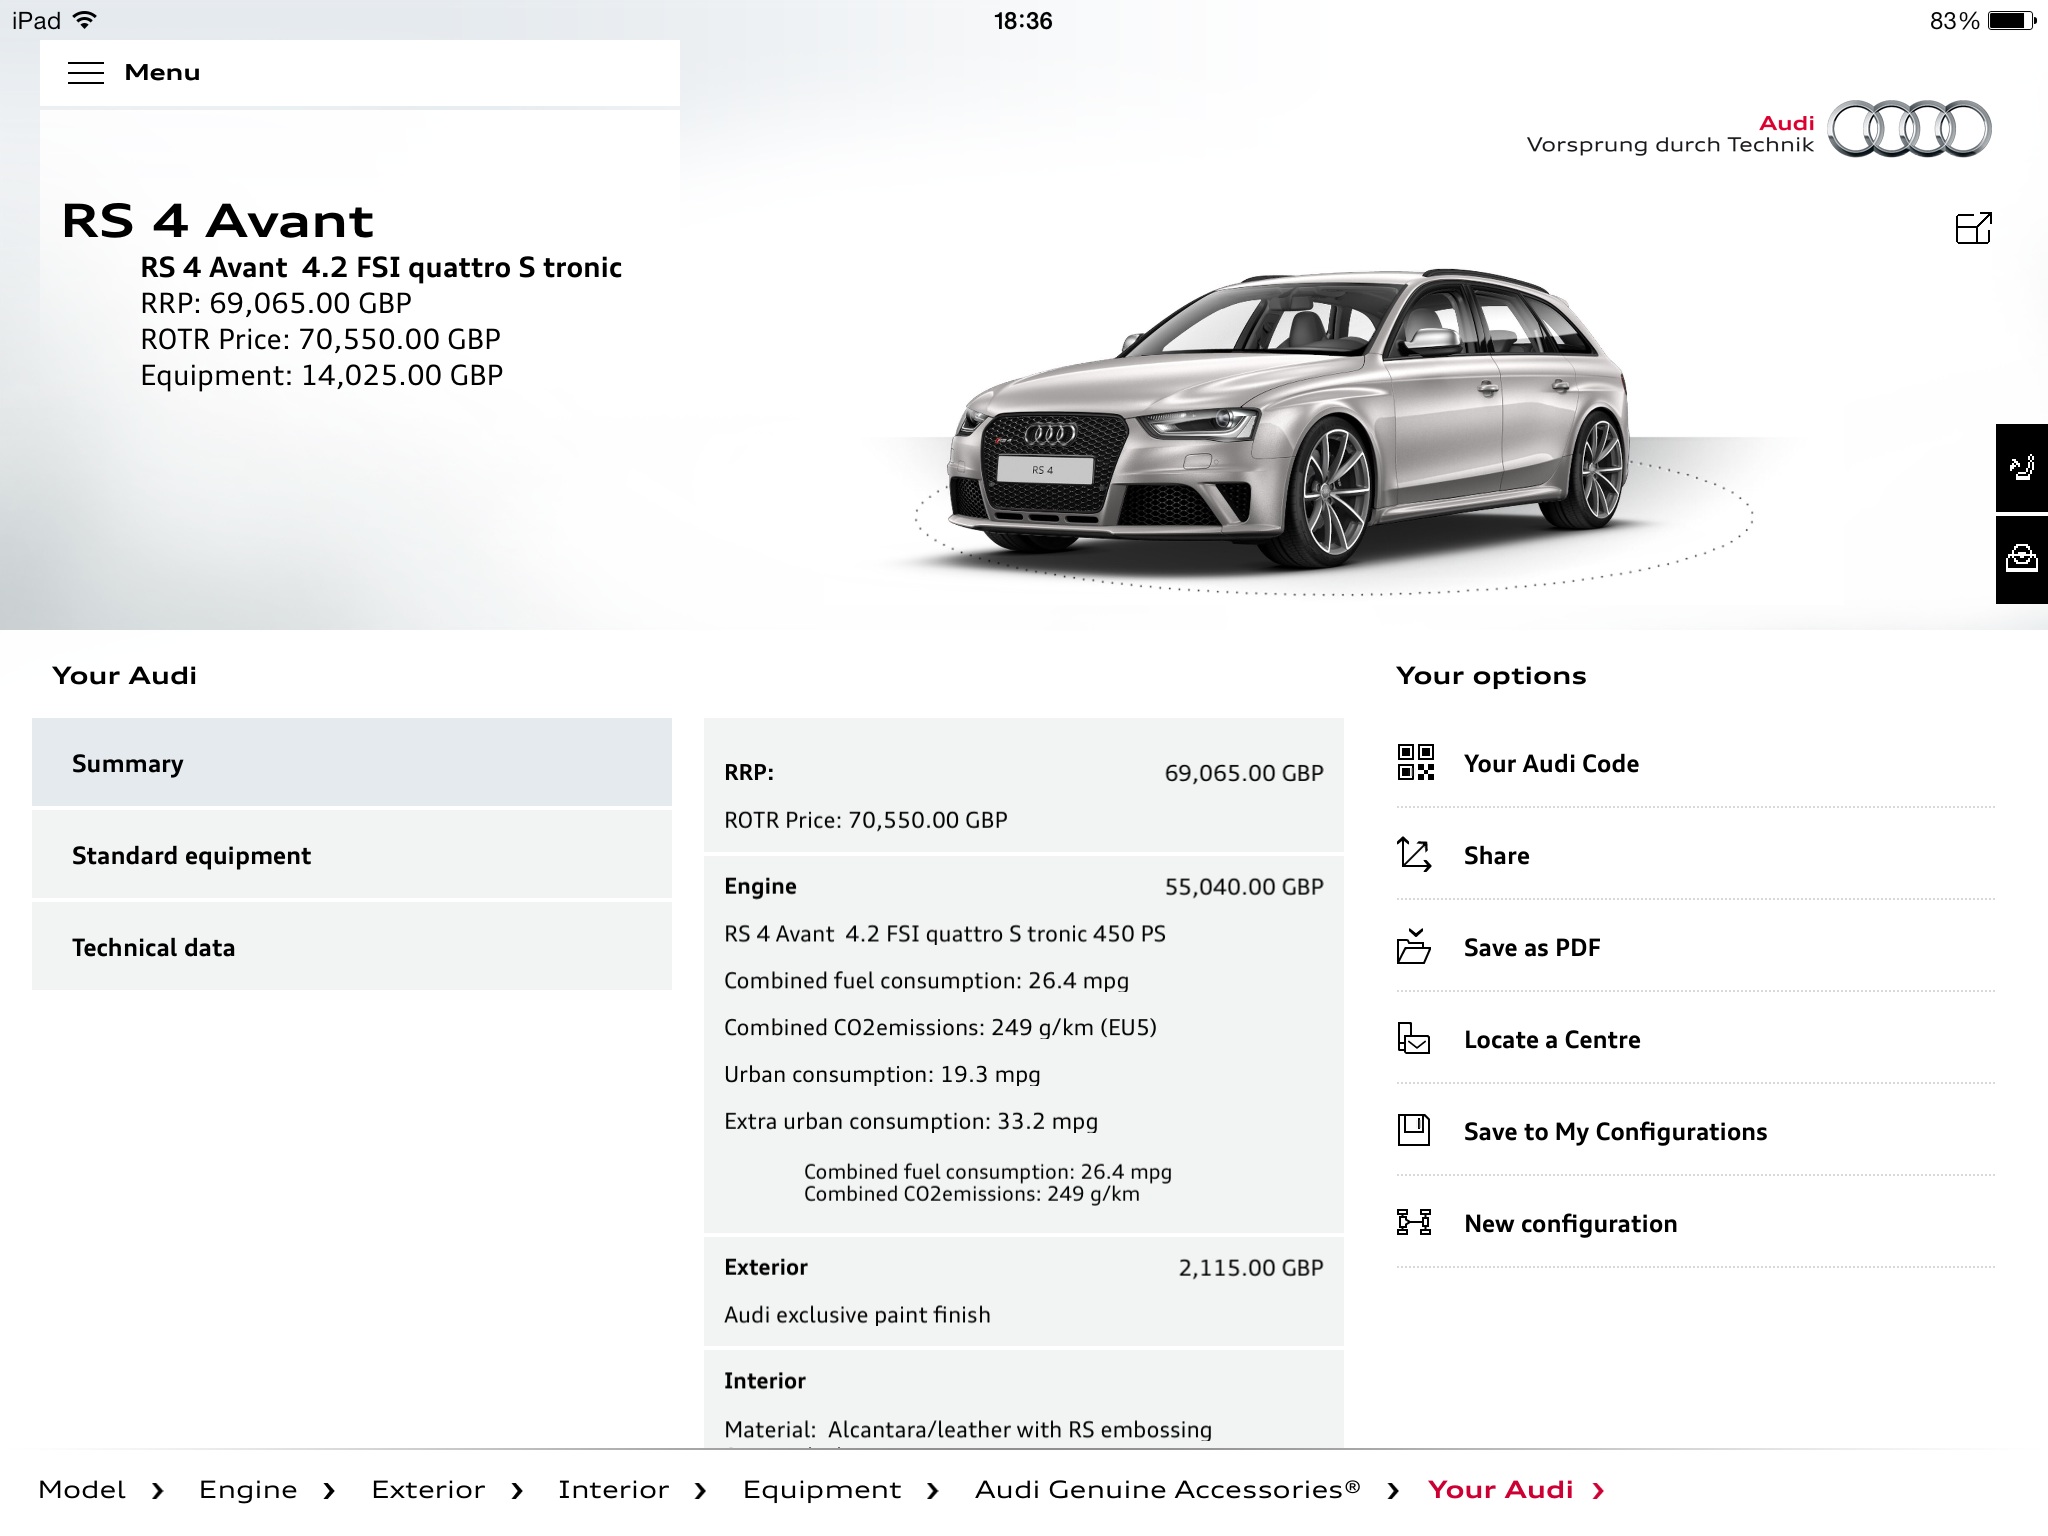This screenshot has width=2048, height=1536.
Task: Go to the Equipment step
Action: (x=822, y=1490)
